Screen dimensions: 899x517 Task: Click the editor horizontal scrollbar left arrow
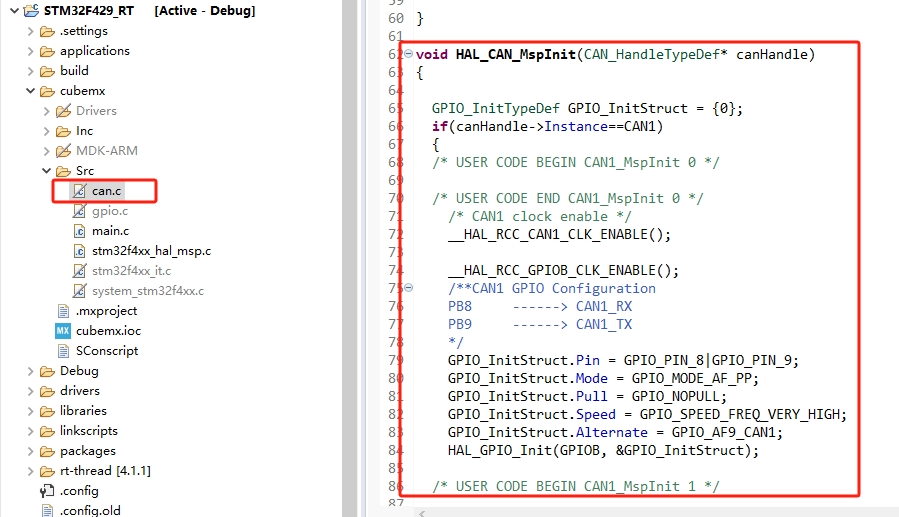pyautogui.click(x=422, y=513)
